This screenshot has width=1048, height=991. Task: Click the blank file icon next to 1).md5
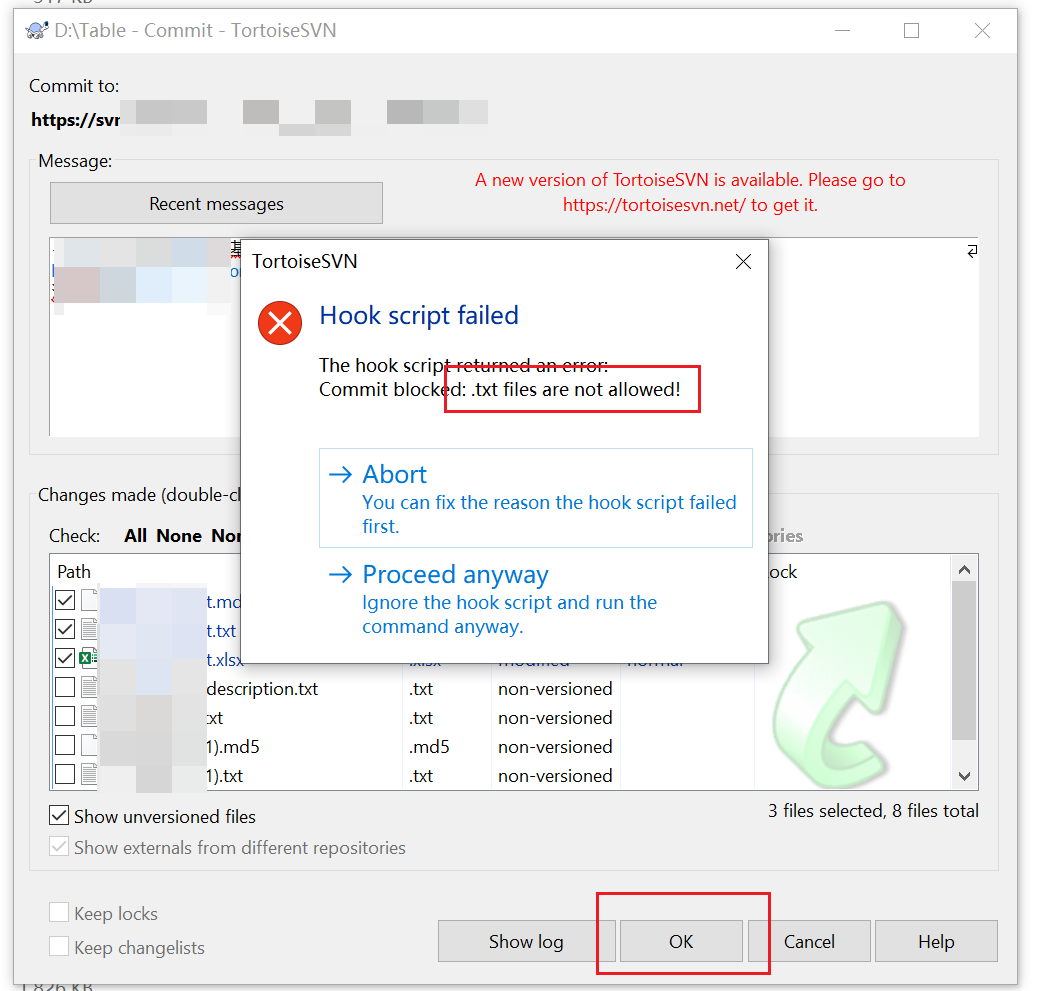[88, 746]
